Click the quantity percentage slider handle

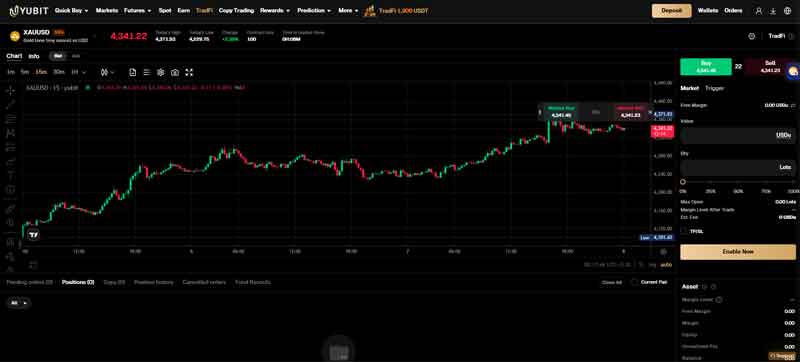[683, 182]
